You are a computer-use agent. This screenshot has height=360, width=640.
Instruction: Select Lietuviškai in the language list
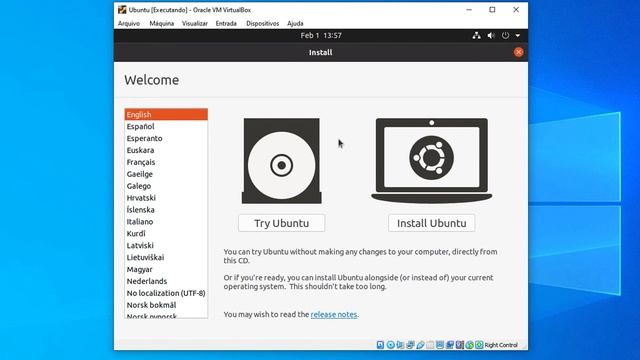pos(166,257)
